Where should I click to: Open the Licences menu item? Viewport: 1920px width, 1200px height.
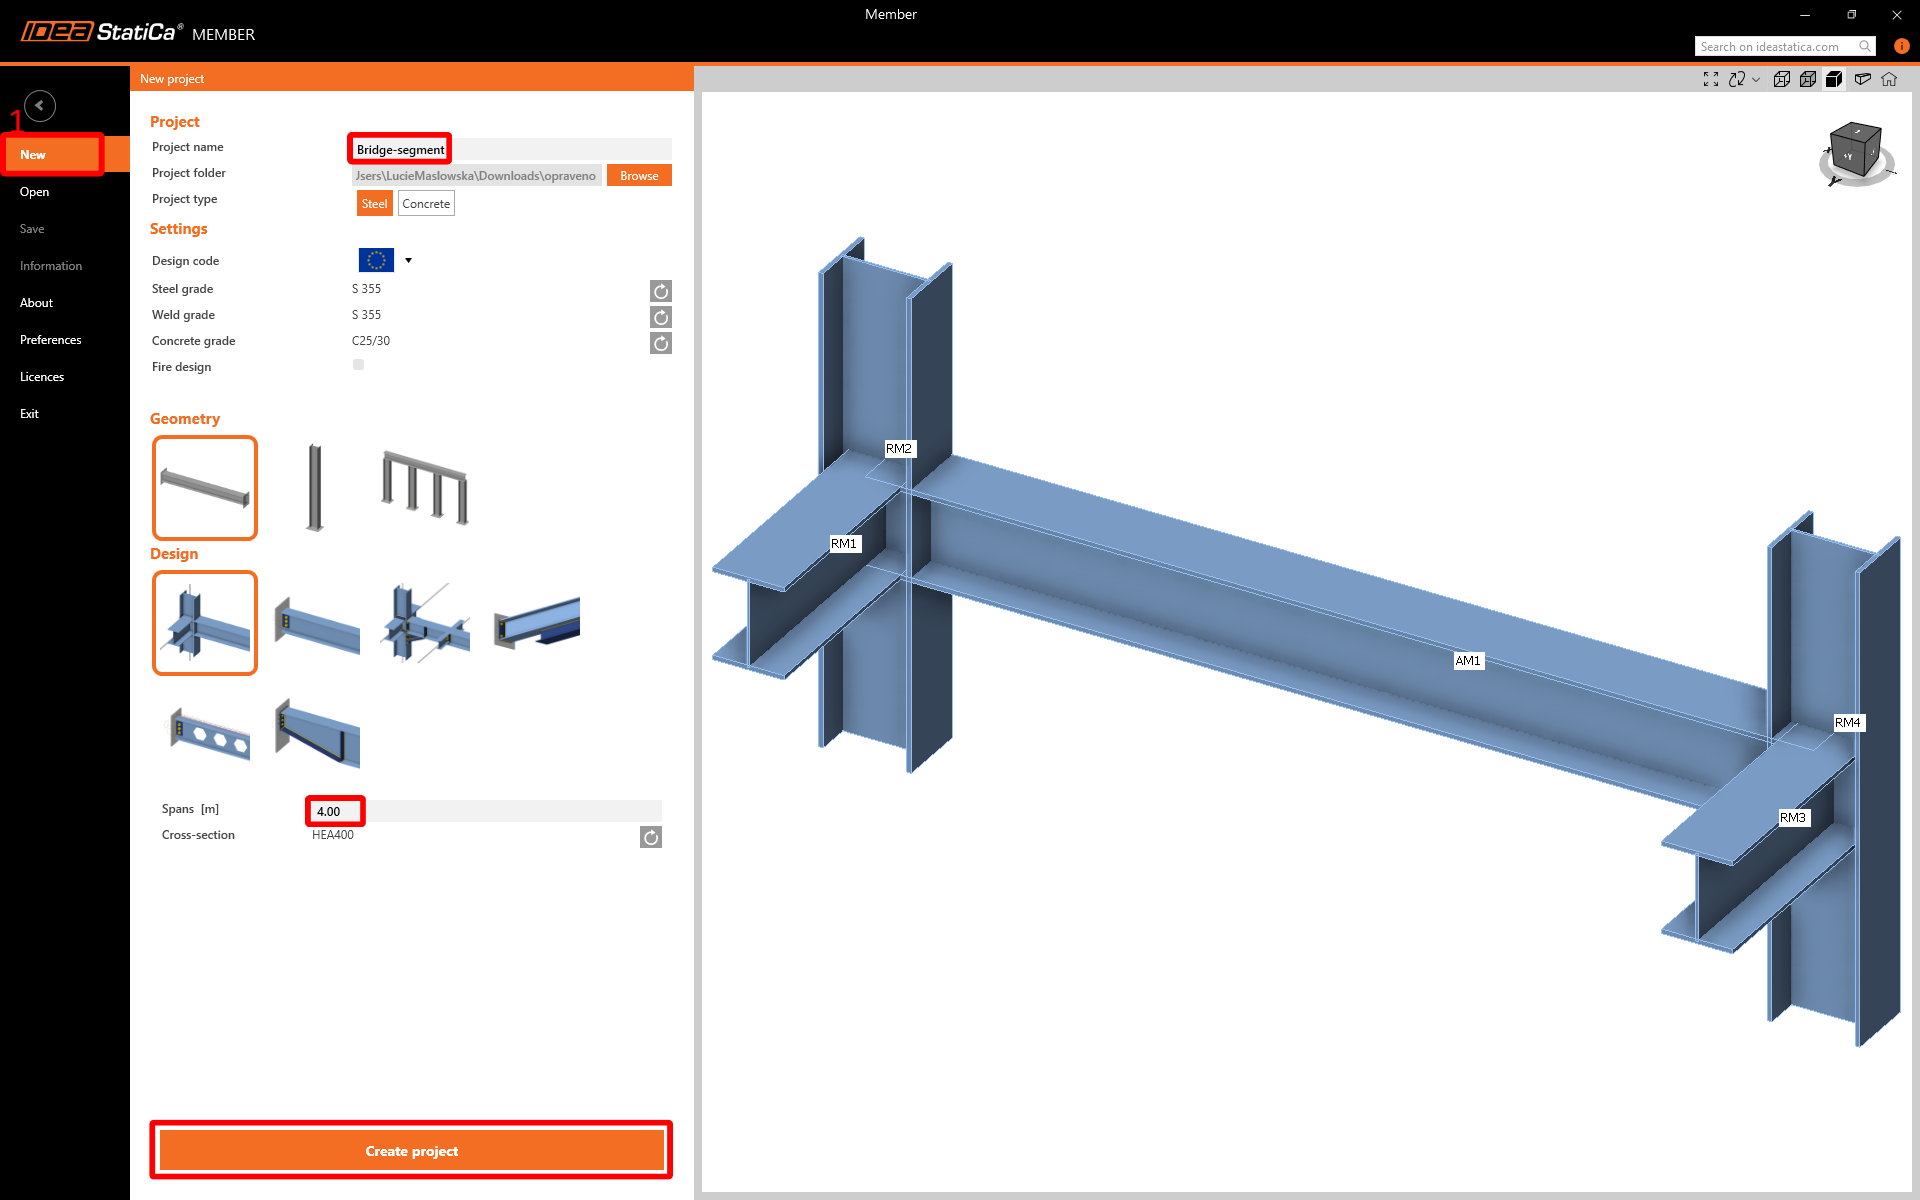click(x=42, y=377)
